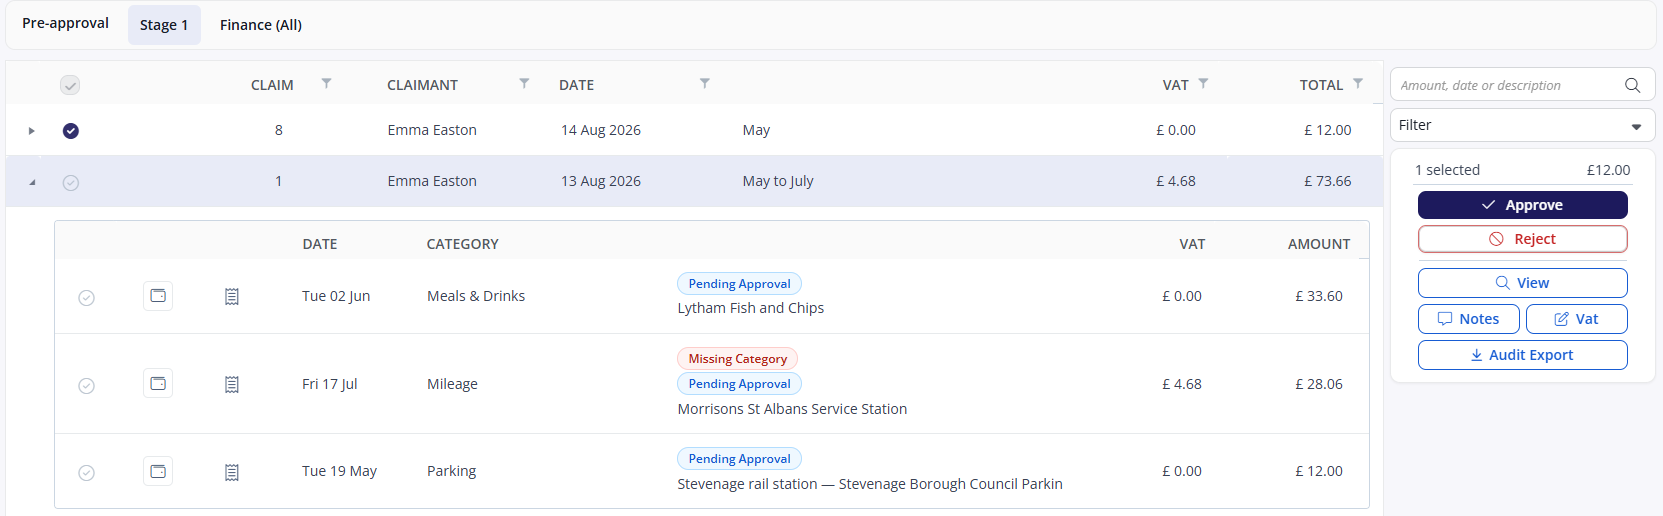The width and height of the screenshot is (1663, 516).
Task: Click the View button
Action: pos(1522,283)
